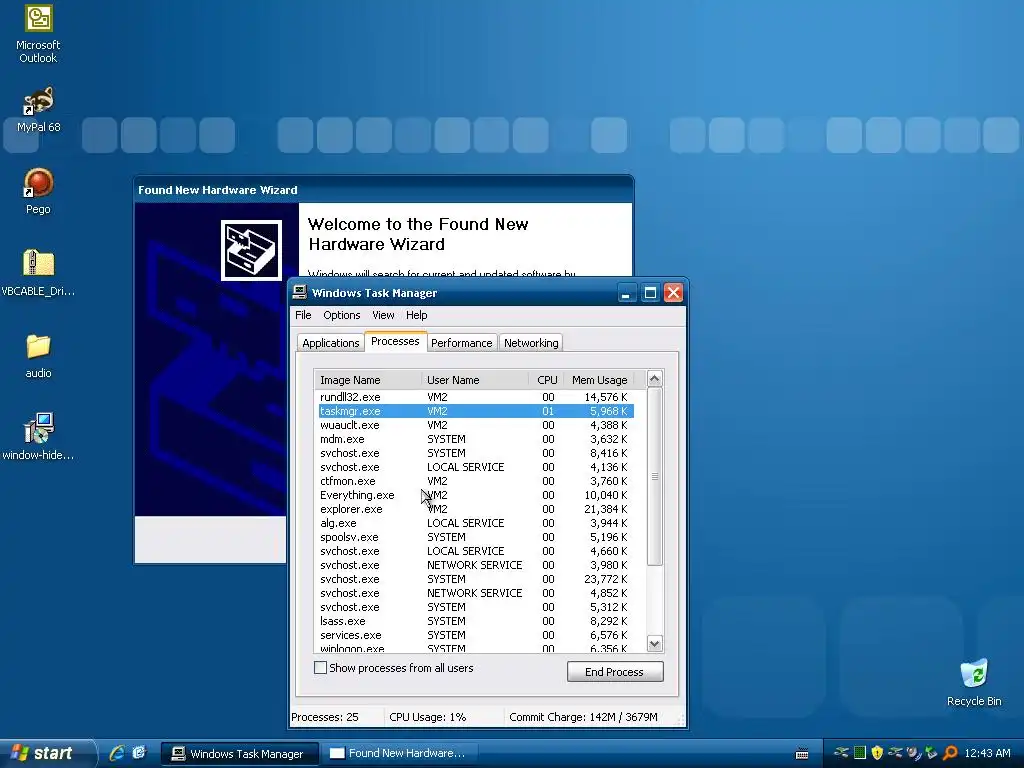Switch to Found New Hardware taskbar button
The width and height of the screenshot is (1024, 768).
[398, 754]
